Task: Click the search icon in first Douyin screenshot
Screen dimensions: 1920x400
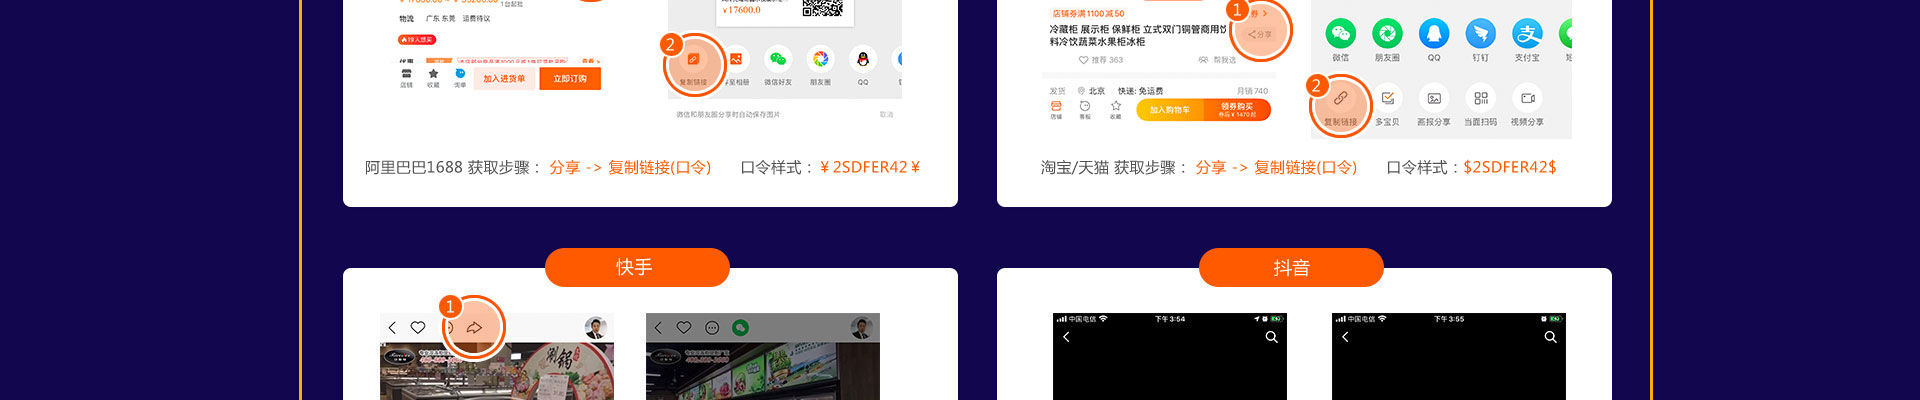Action: pyautogui.click(x=1271, y=337)
